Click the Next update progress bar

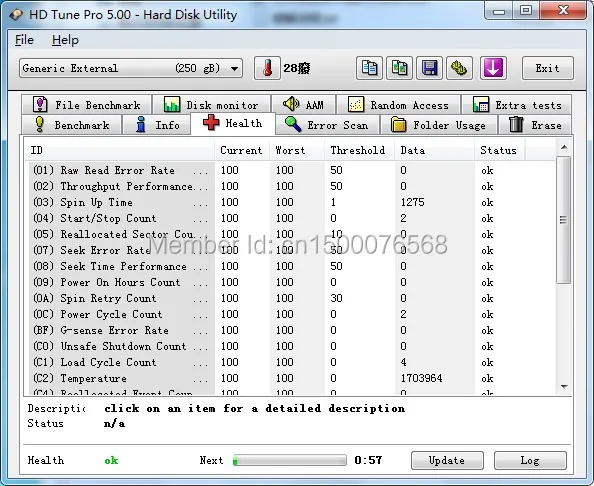(290, 460)
